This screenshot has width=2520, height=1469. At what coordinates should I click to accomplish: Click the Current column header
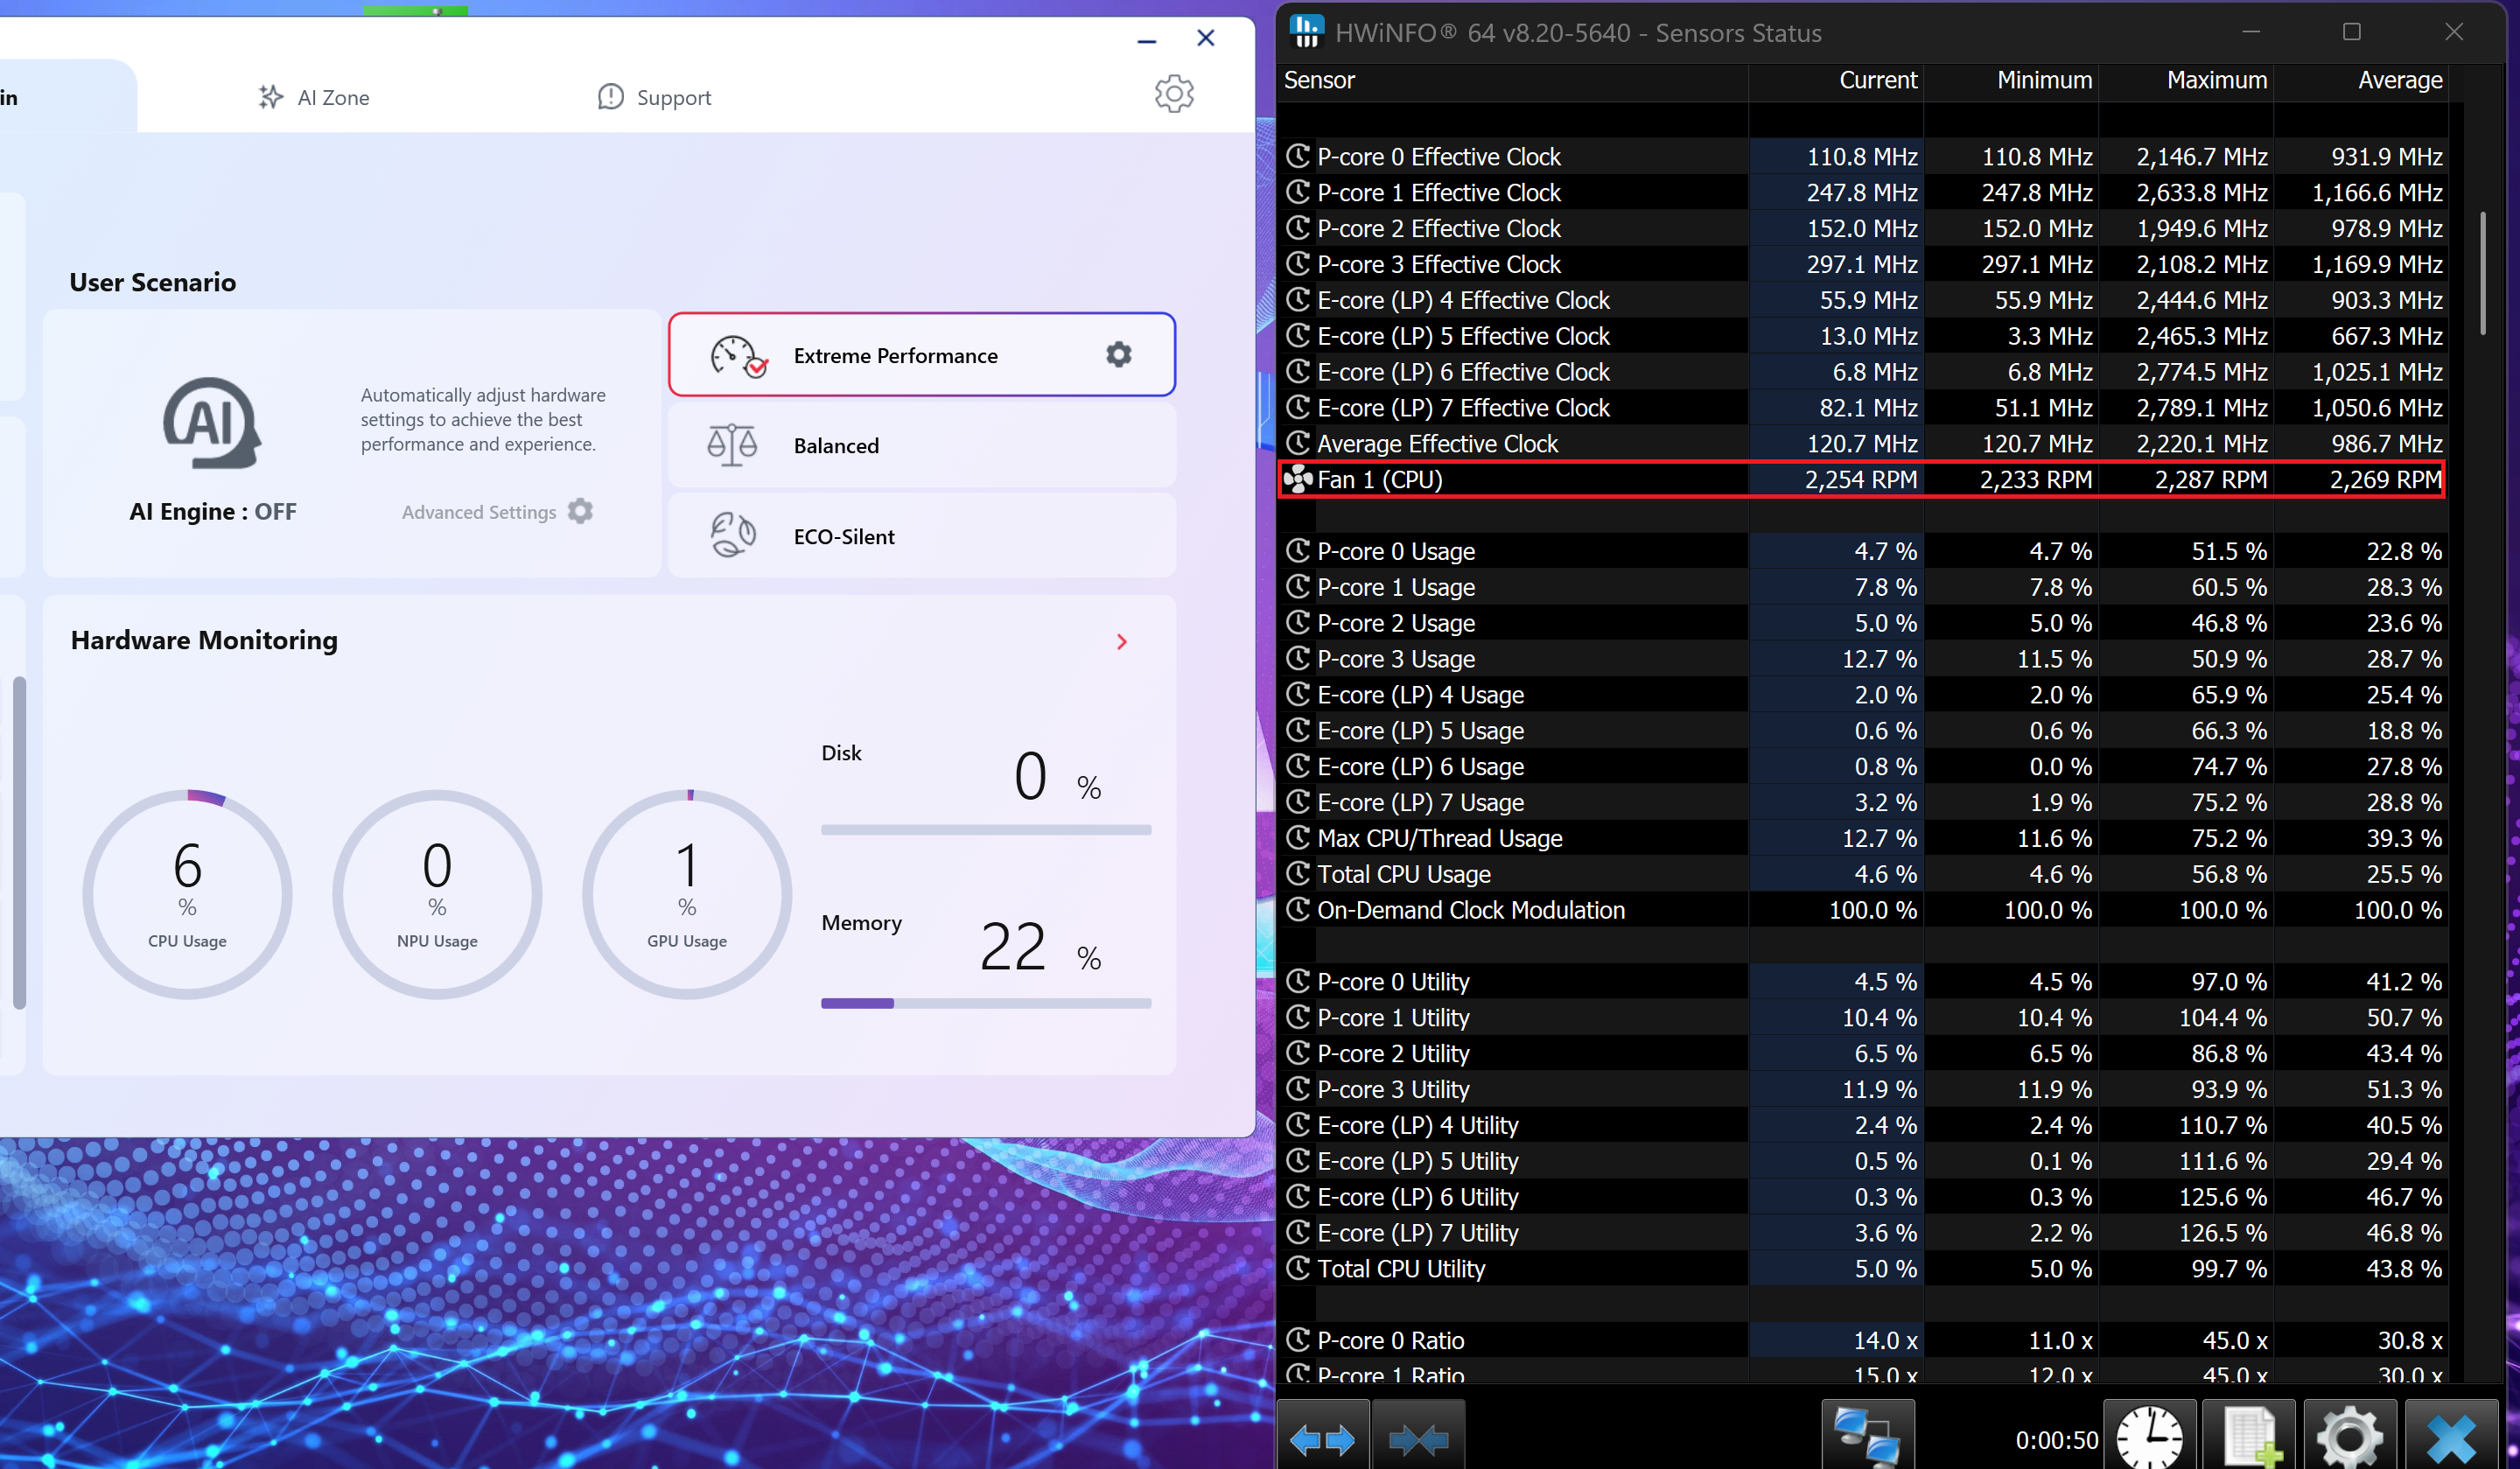1836,80
